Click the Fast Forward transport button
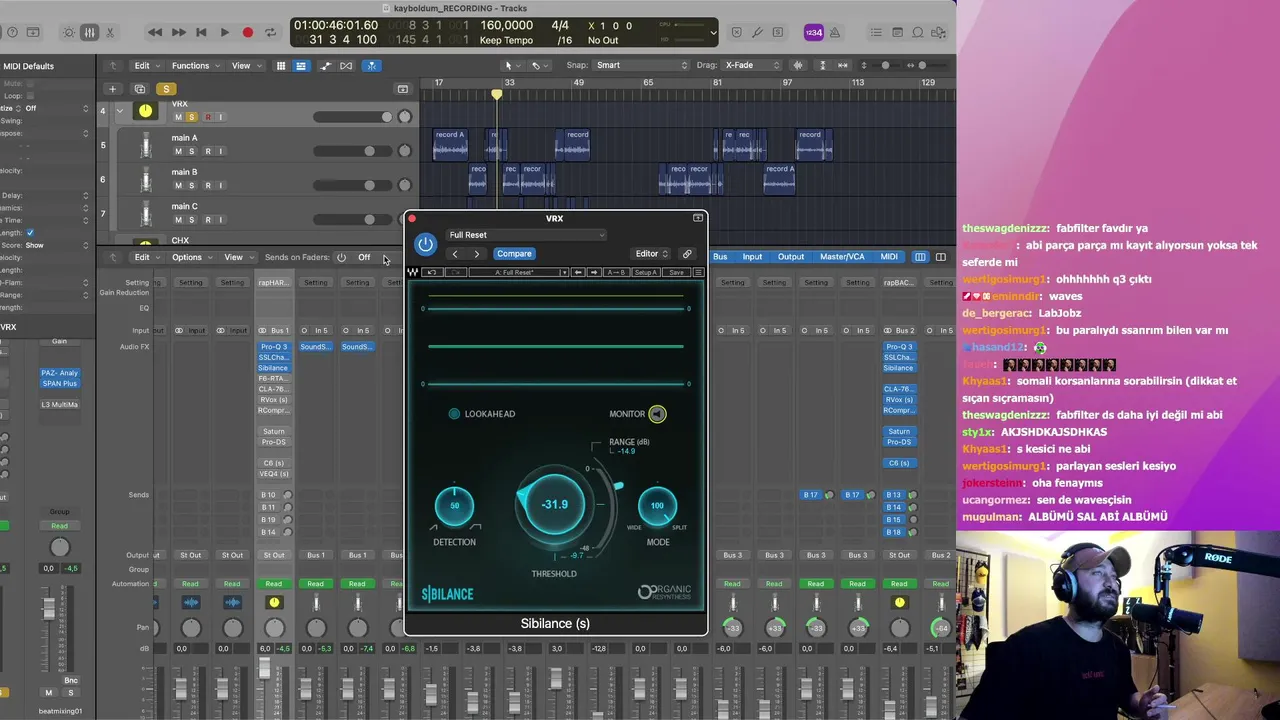The height and width of the screenshot is (720, 1280). tap(178, 32)
